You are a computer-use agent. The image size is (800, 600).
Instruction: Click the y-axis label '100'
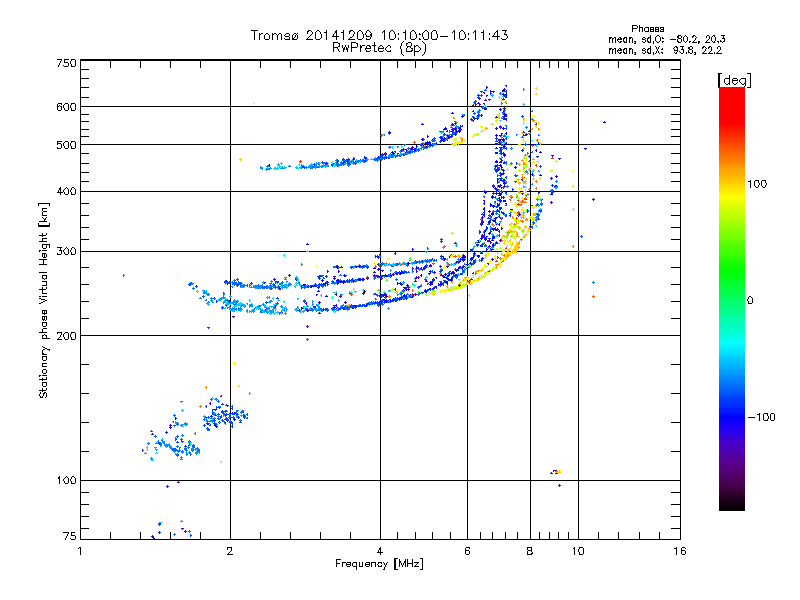(x=66, y=480)
